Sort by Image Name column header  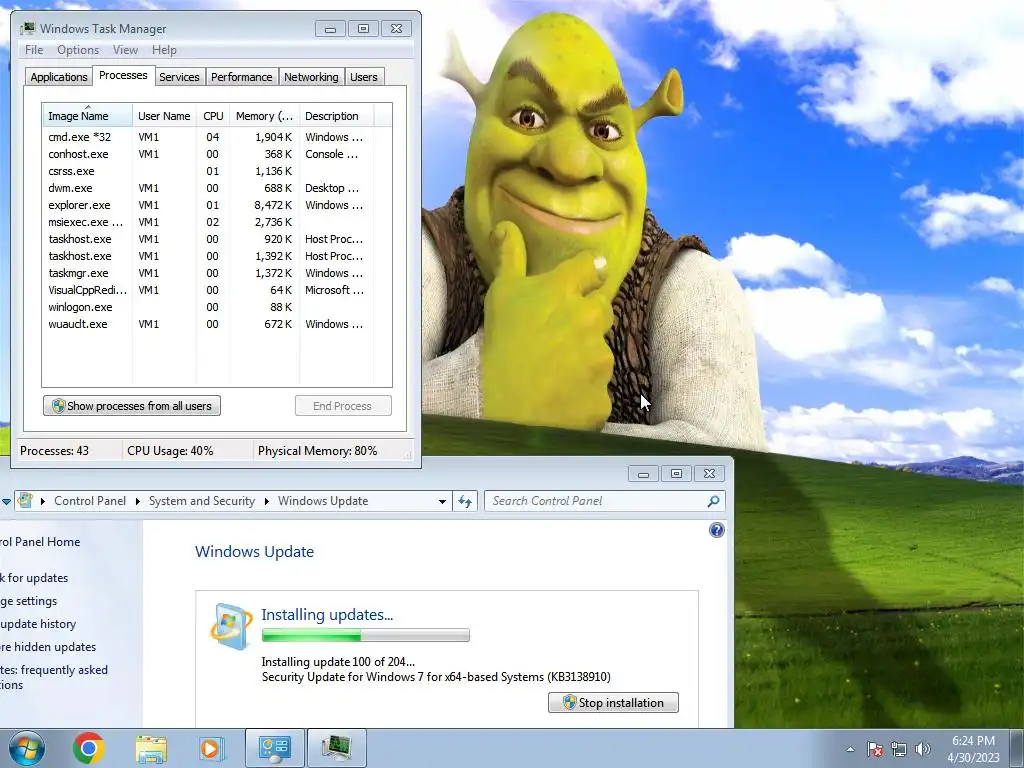87,116
